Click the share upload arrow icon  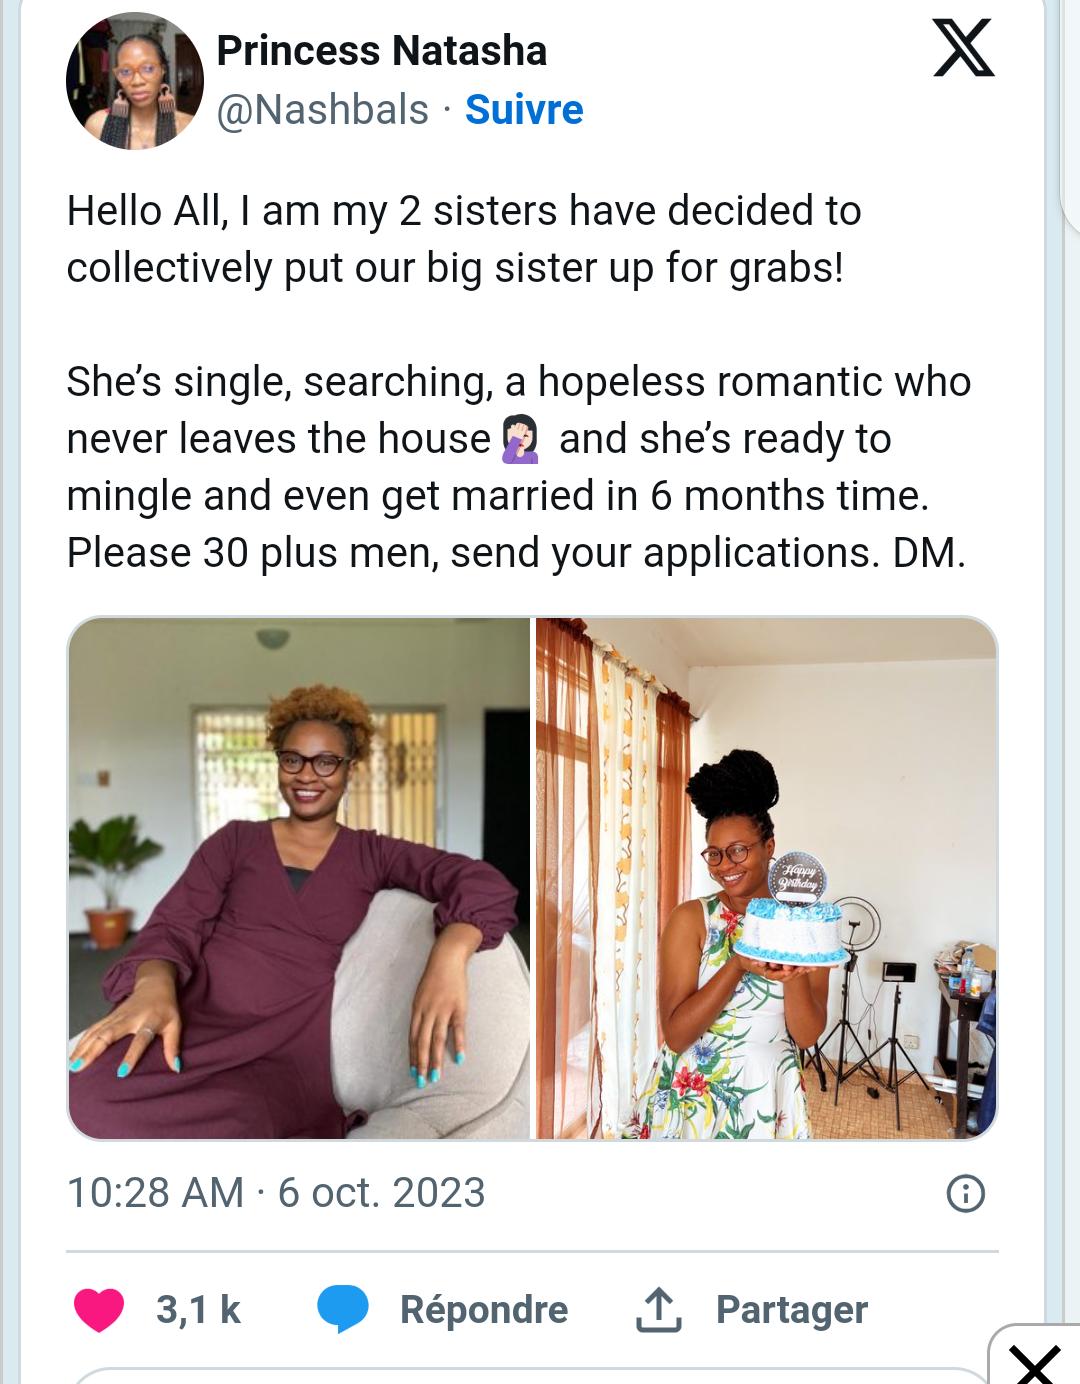658,1309
